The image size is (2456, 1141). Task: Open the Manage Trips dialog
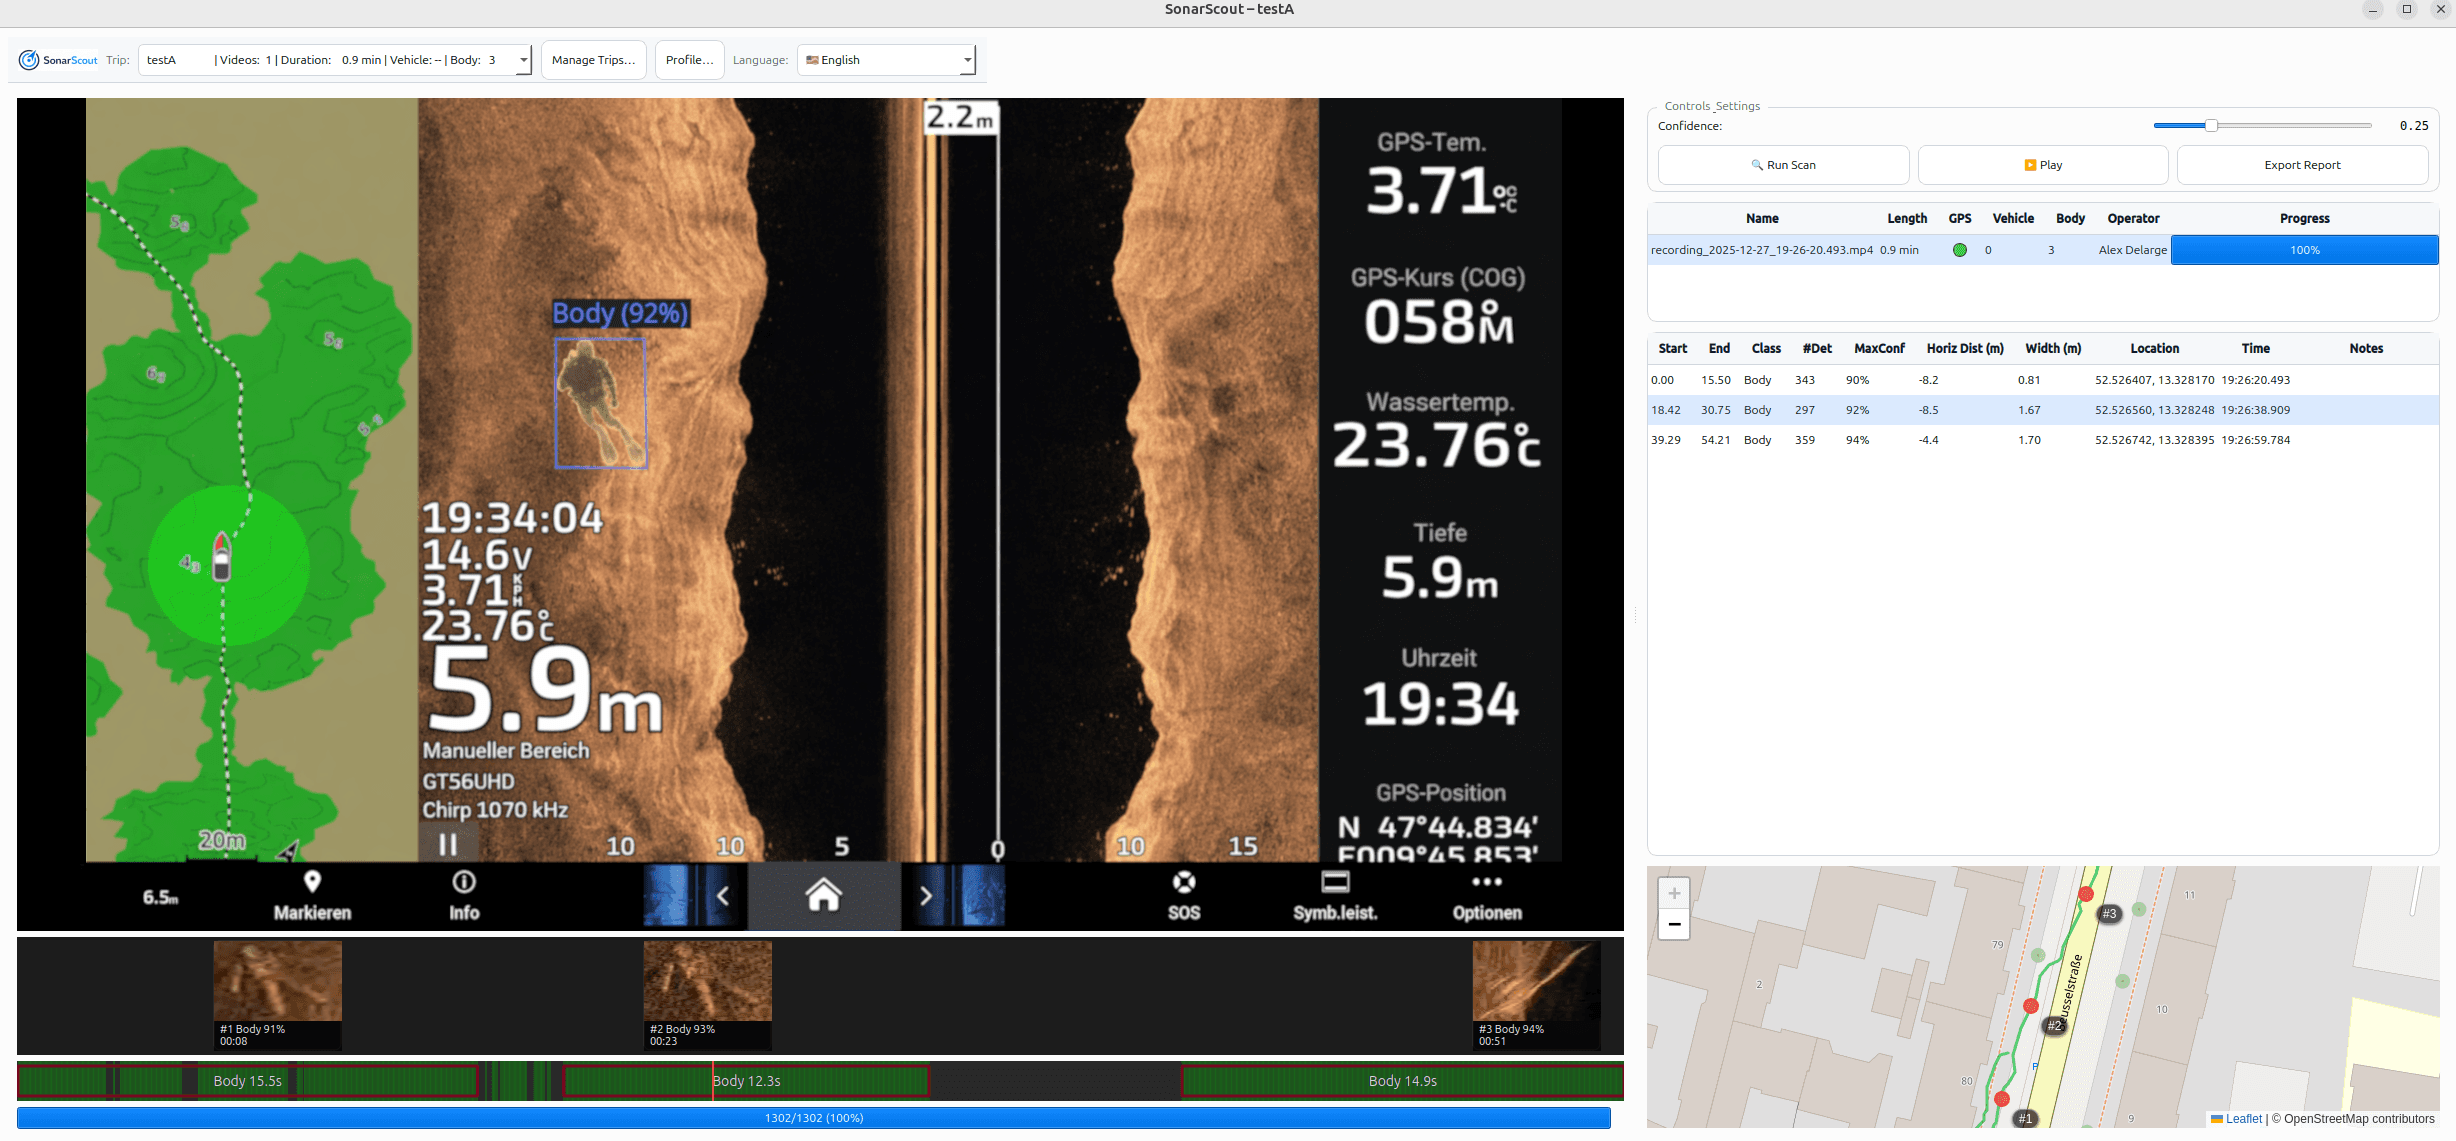click(593, 60)
